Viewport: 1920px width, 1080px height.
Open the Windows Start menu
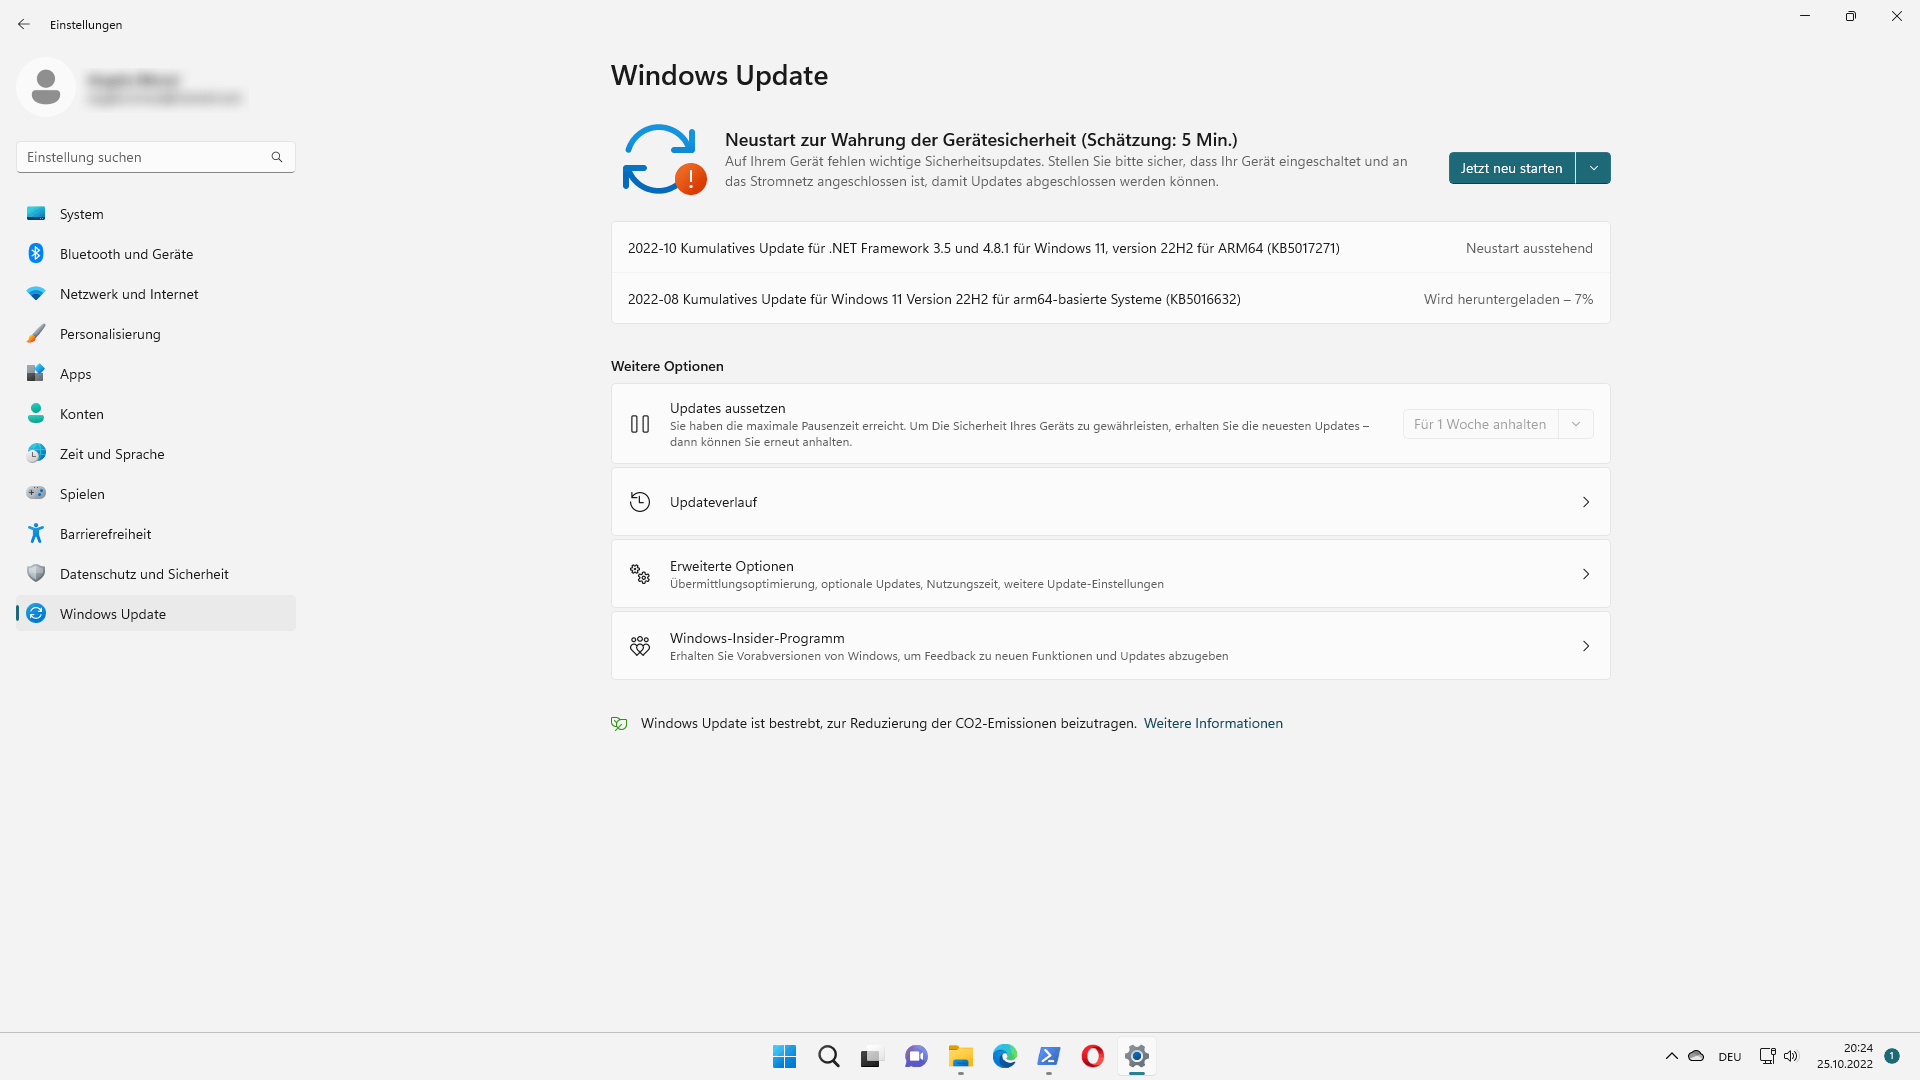pyautogui.click(x=784, y=1056)
